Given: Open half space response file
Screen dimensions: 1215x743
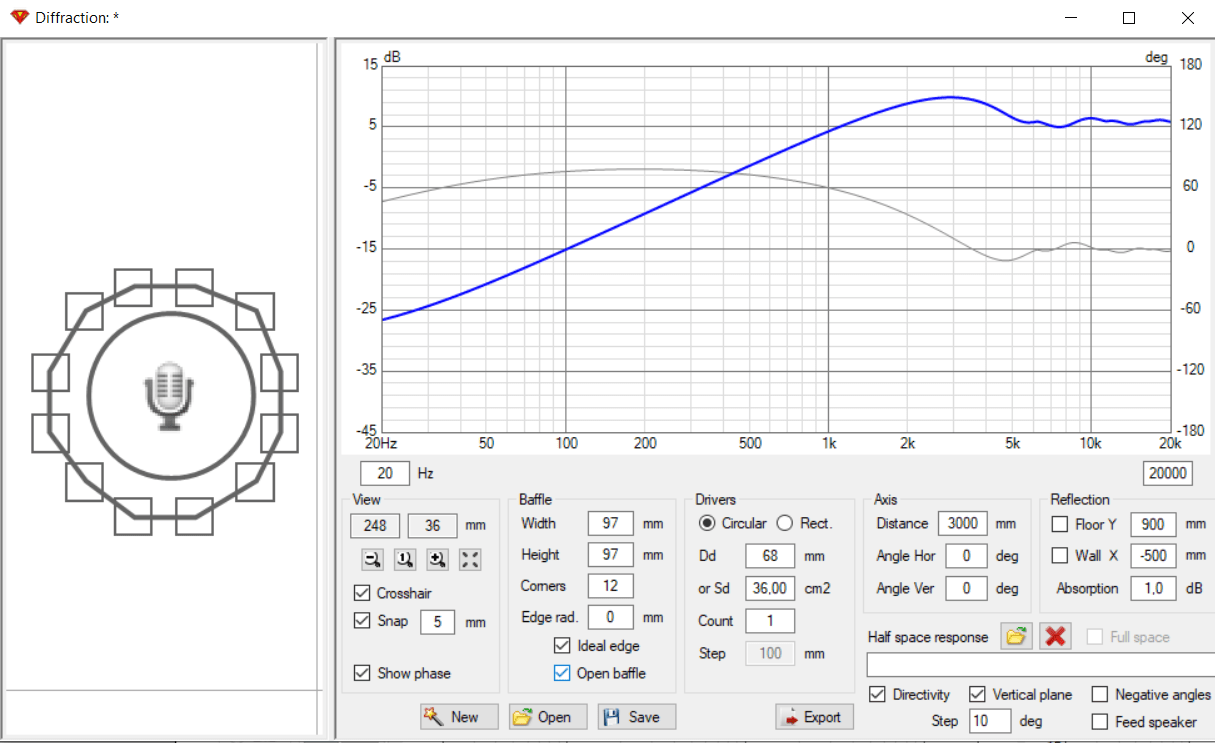Looking at the screenshot, I should pyautogui.click(x=1017, y=637).
